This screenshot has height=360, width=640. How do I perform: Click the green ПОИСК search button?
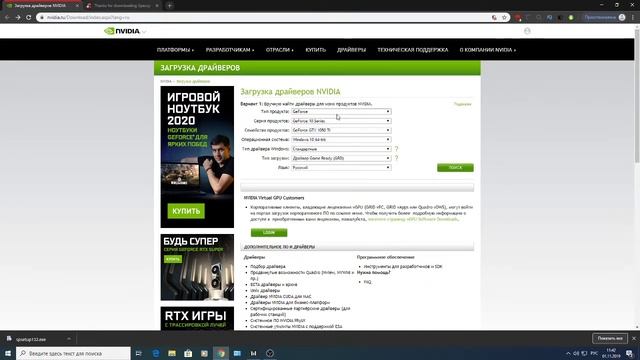point(455,167)
